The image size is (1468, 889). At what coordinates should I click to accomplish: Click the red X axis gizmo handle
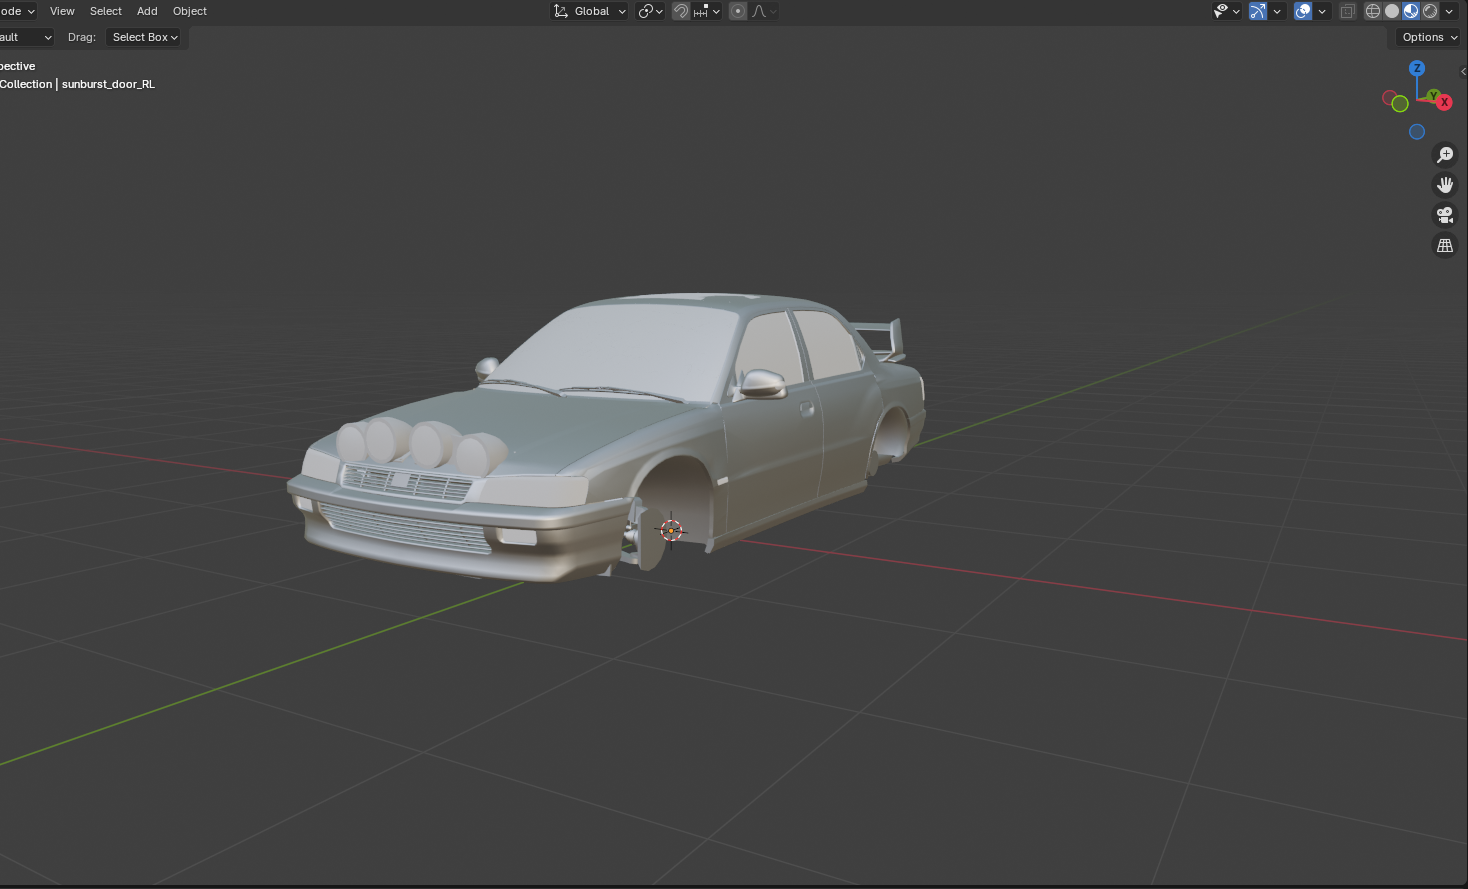point(1444,102)
